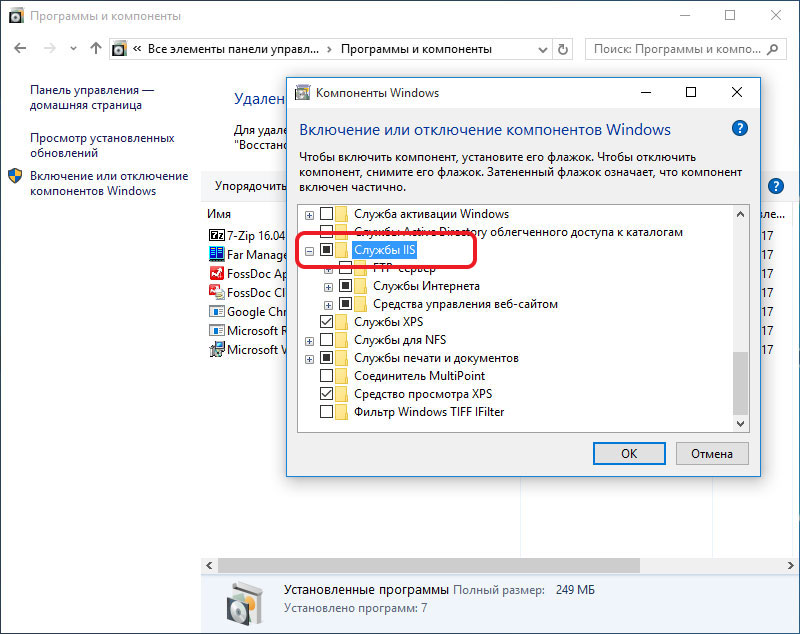Toggle Служба активации Windows checkbox
Image resolution: width=800 pixels, height=634 pixels.
click(327, 214)
